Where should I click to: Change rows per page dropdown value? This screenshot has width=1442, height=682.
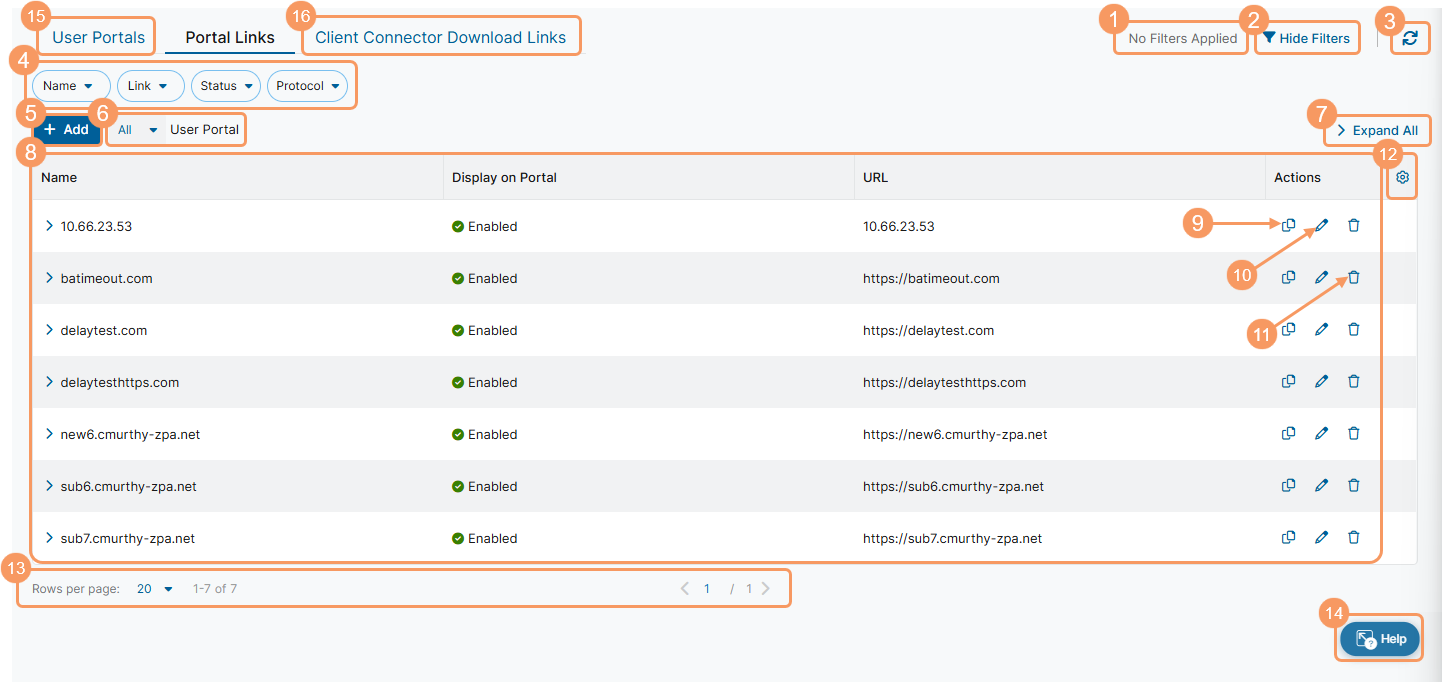pyautogui.click(x=155, y=589)
